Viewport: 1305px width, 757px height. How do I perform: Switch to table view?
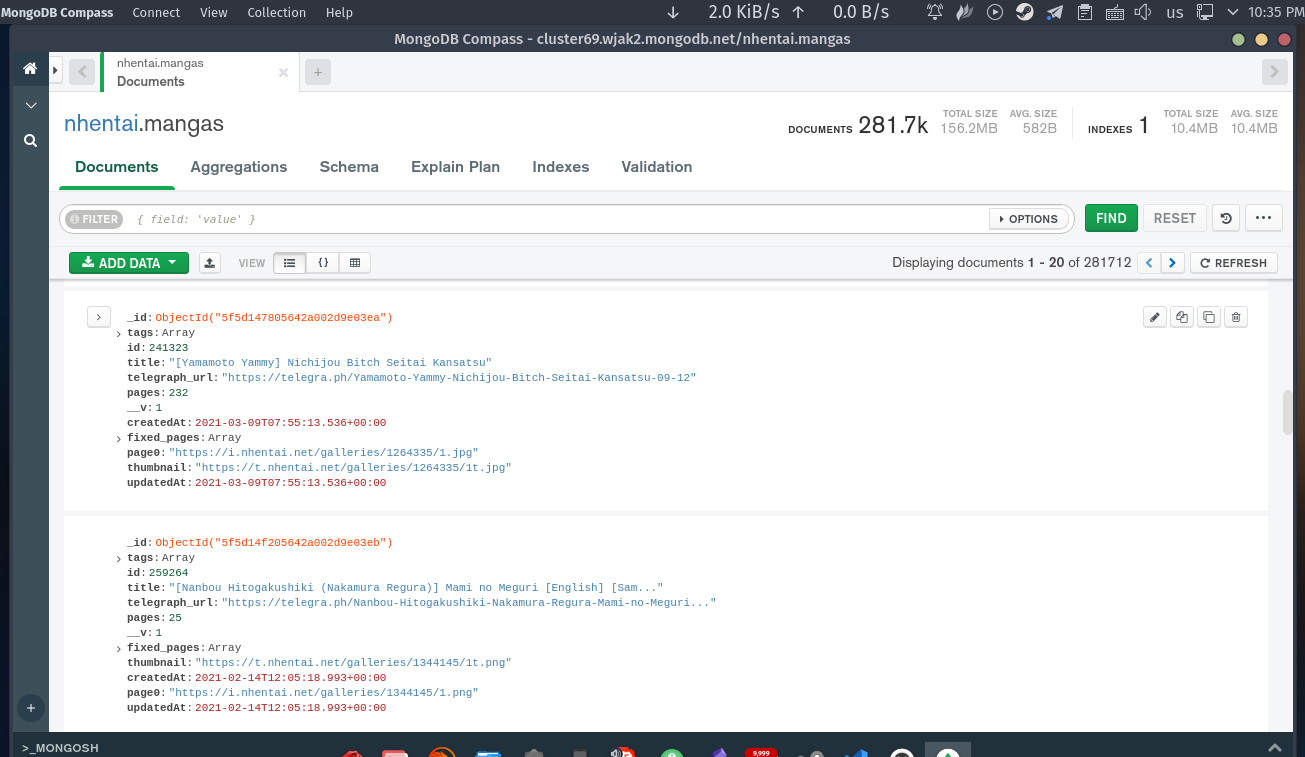pos(355,263)
